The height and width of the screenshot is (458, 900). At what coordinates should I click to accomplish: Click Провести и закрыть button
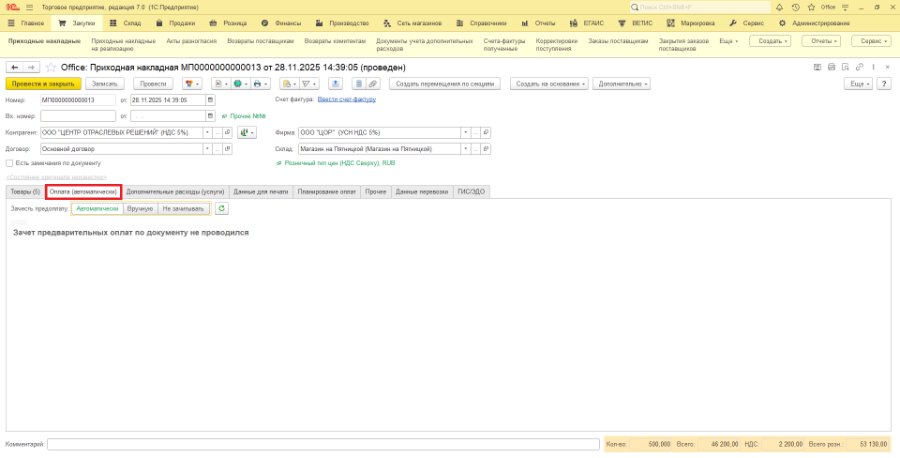click(44, 84)
